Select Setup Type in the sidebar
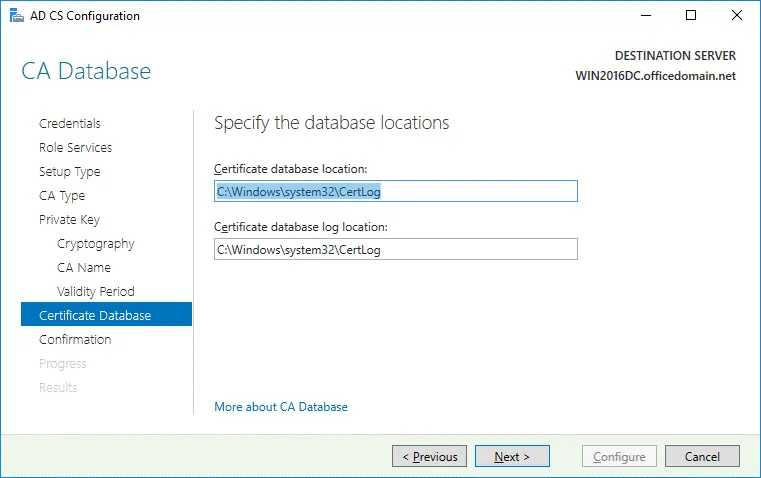This screenshot has height=478, width=761. coord(70,172)
